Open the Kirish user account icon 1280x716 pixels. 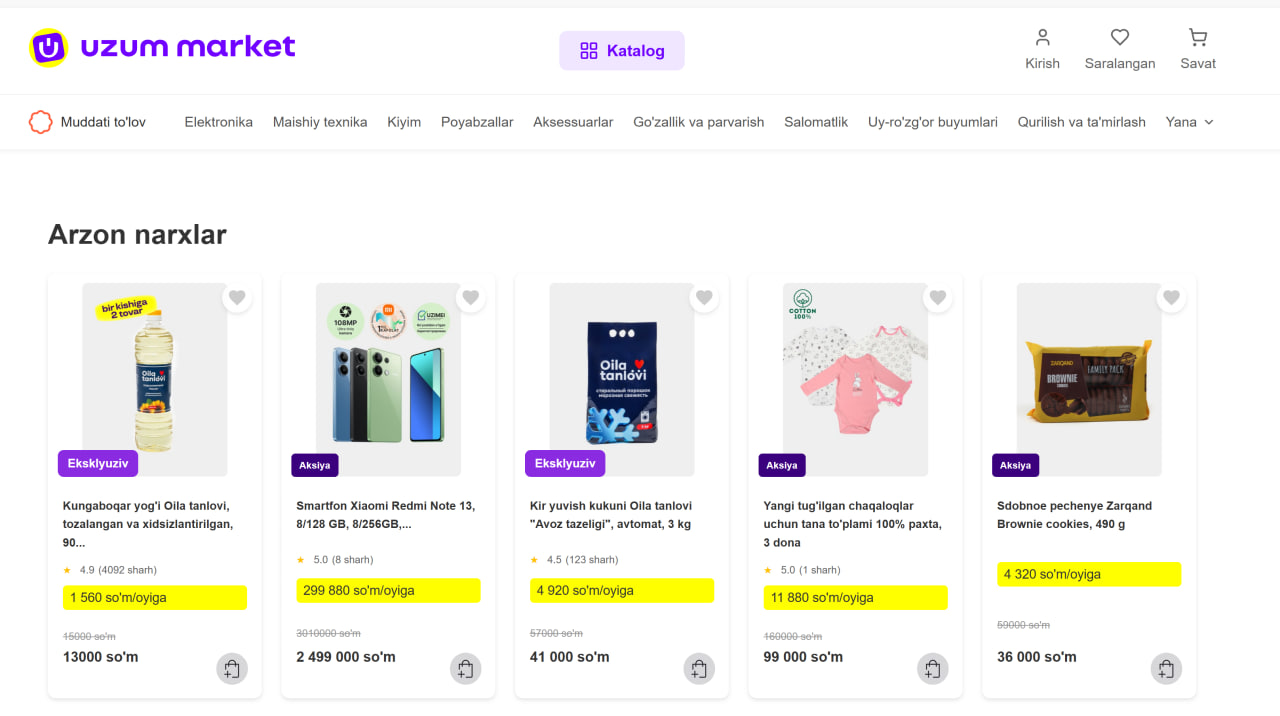click(x=1042, y=38)
